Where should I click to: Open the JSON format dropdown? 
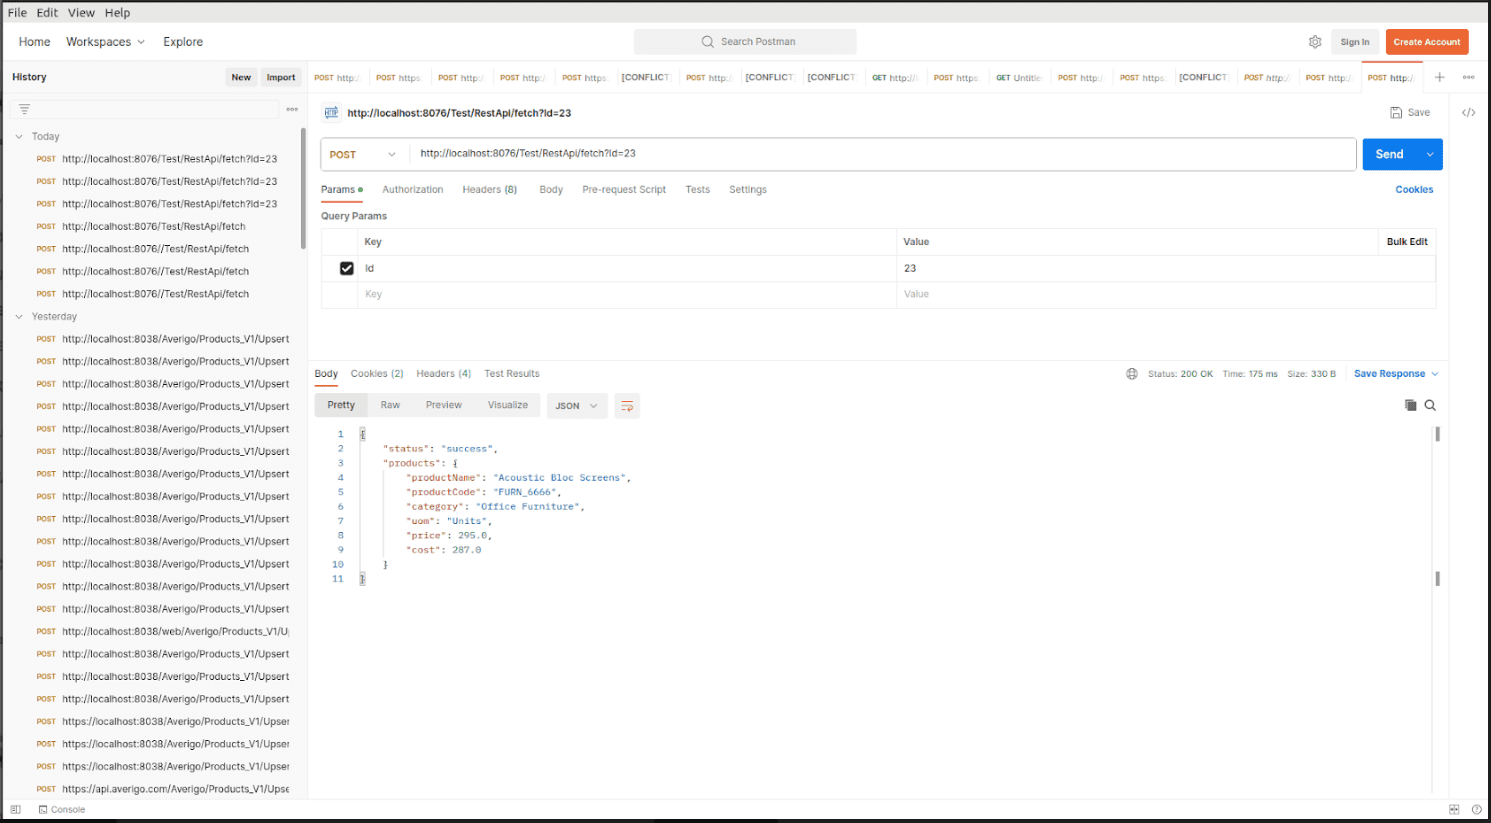click(577, 406)
